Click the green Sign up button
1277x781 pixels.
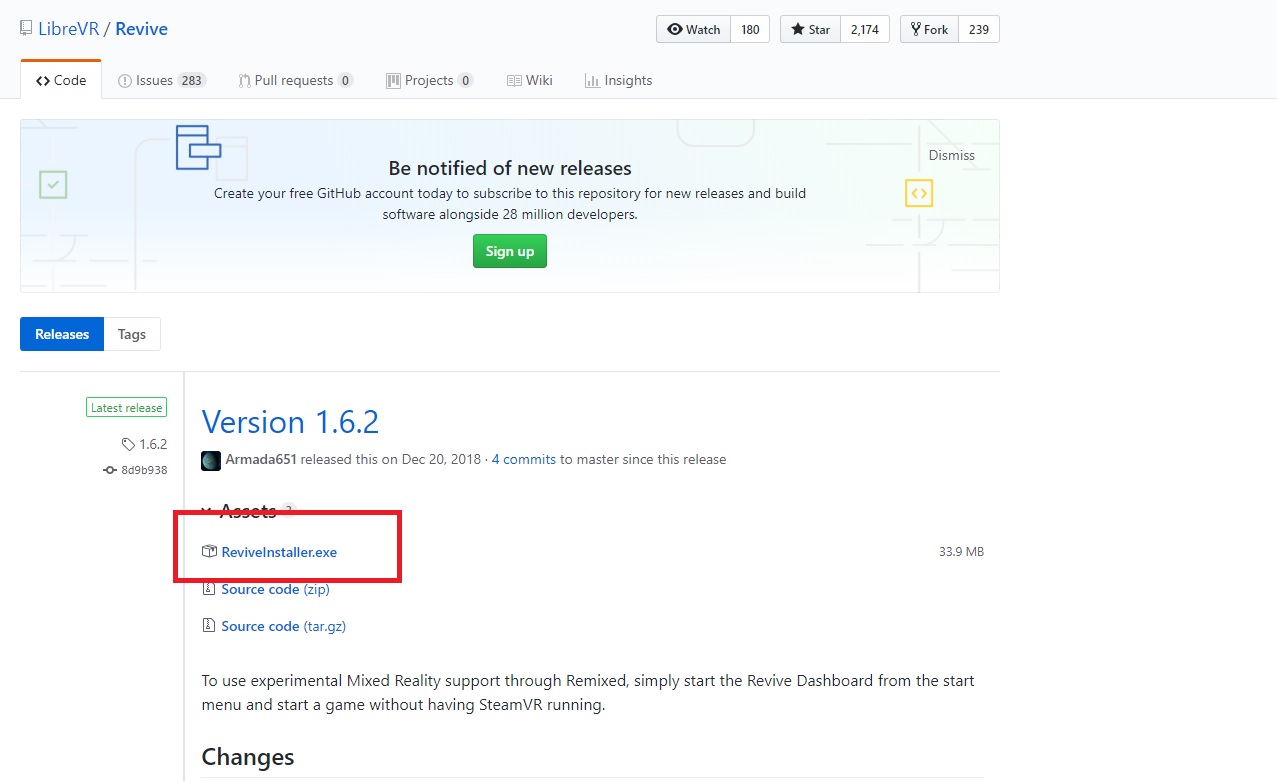click(510, 251)
